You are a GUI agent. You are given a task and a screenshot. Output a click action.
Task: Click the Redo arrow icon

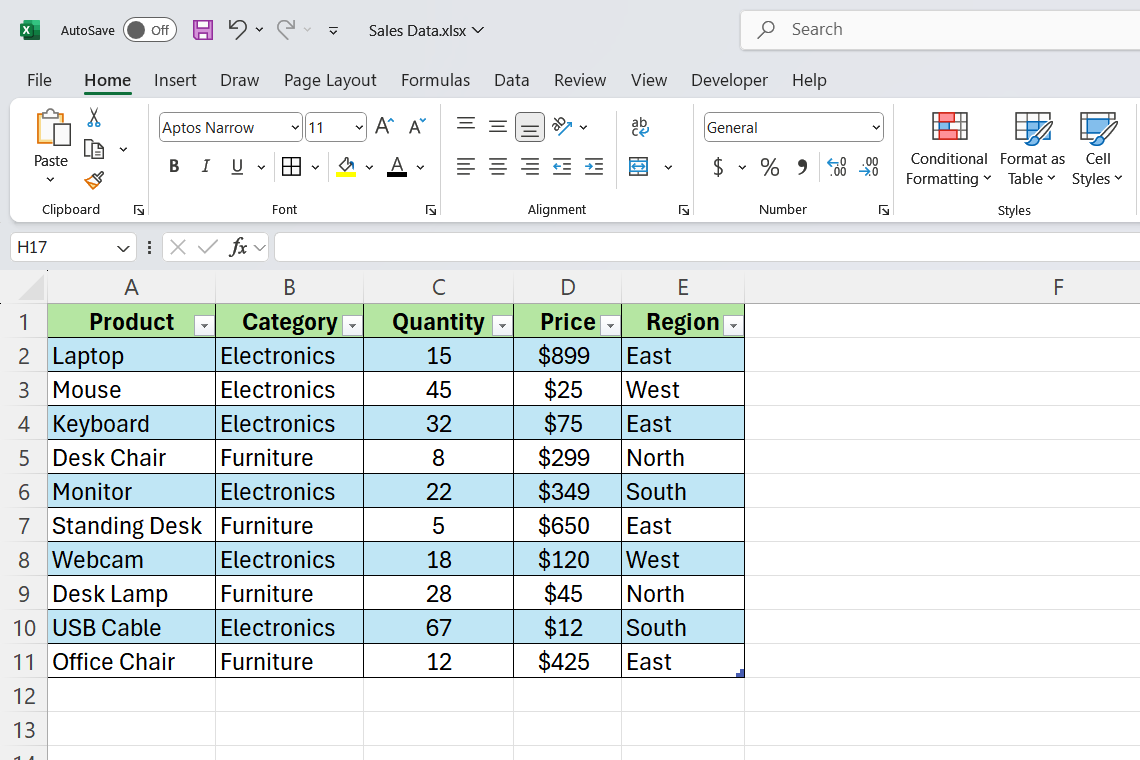286,30
